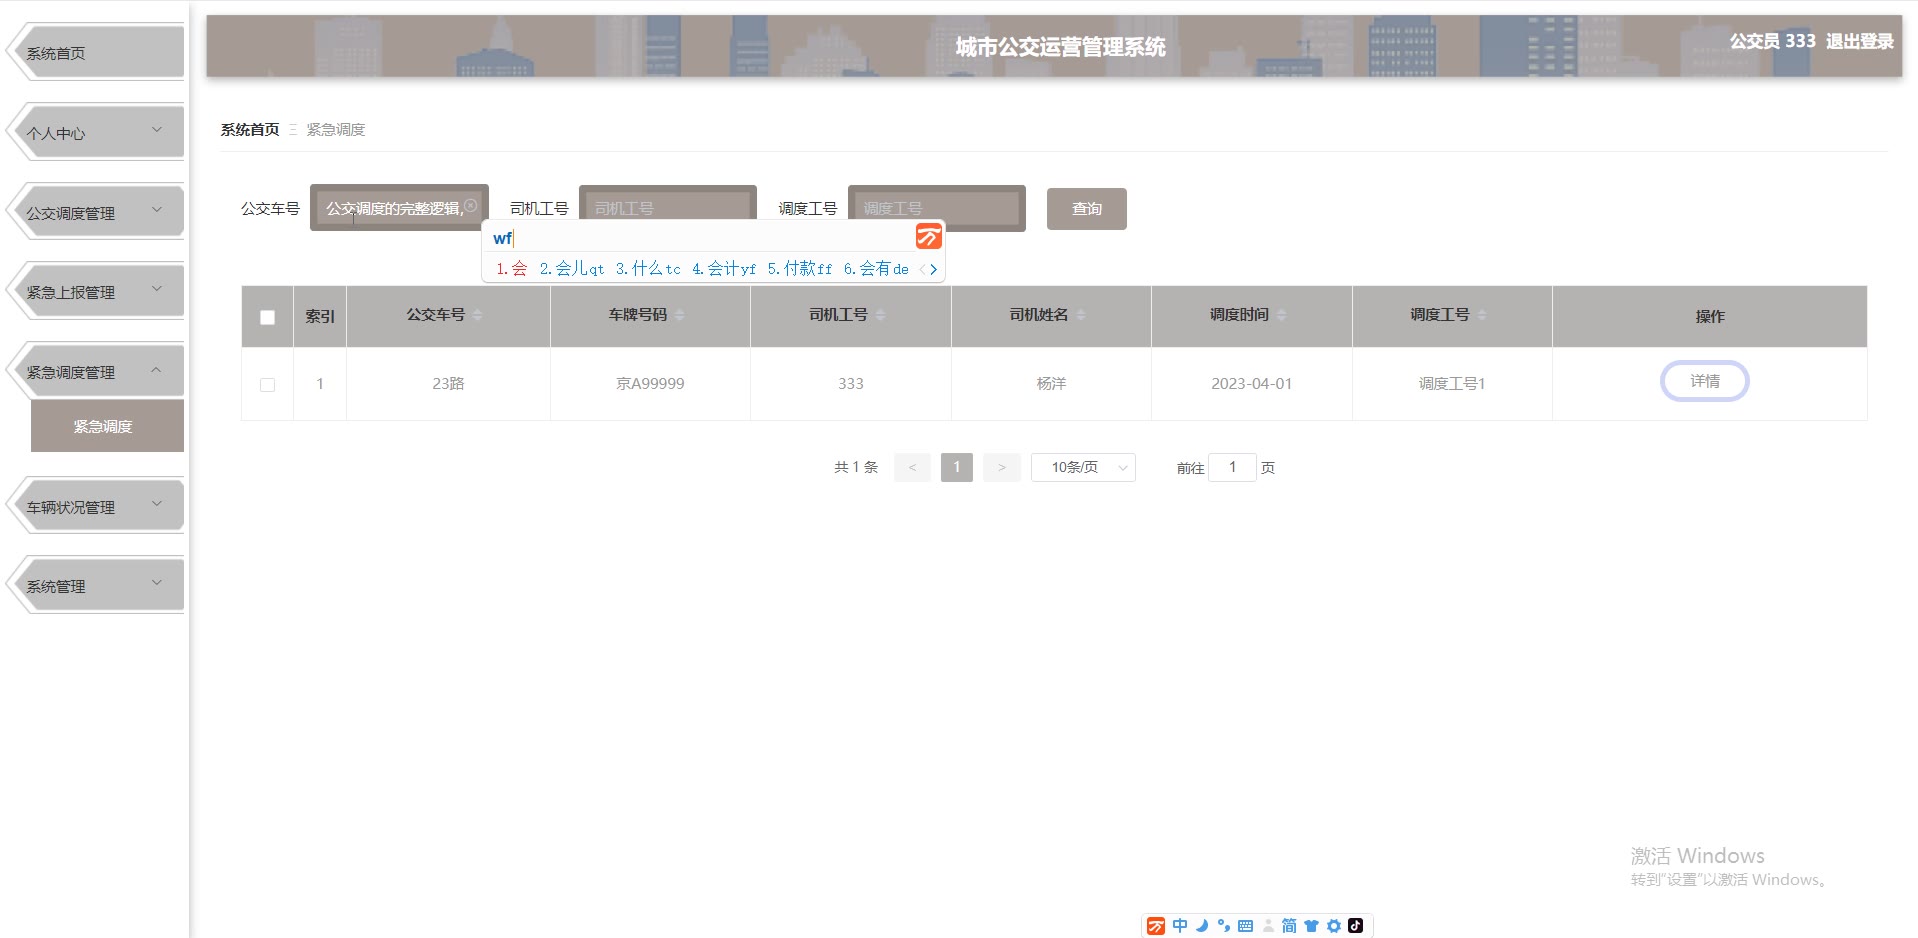Open 系统首页 in sidebar
The image size is (1918, 938).
[96, 52]
